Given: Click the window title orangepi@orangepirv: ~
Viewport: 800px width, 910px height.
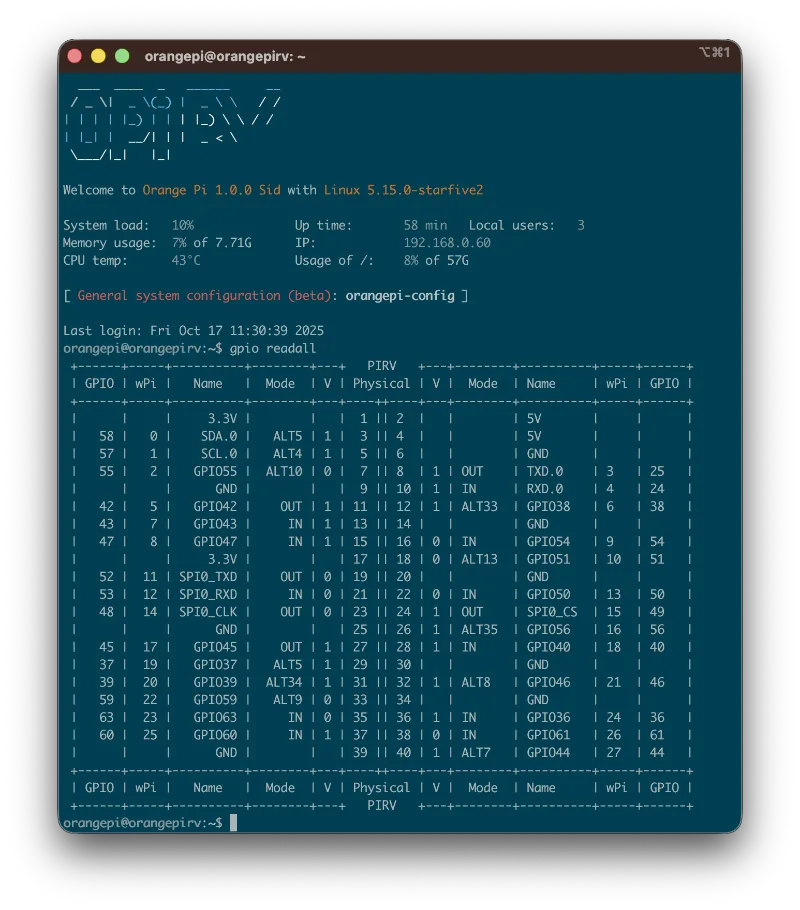Looking at the screenshot, I should coord(225,57).
